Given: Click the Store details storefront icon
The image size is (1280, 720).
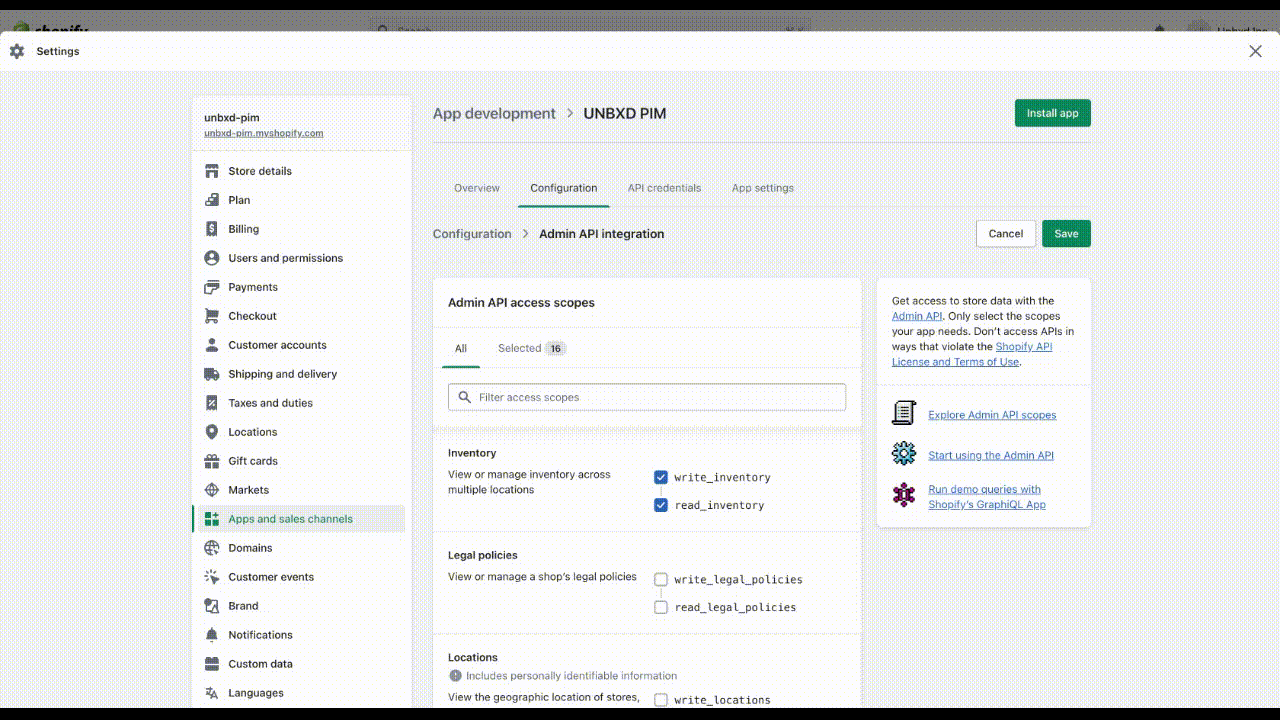Looking at the screenshot, I should 212,171.
